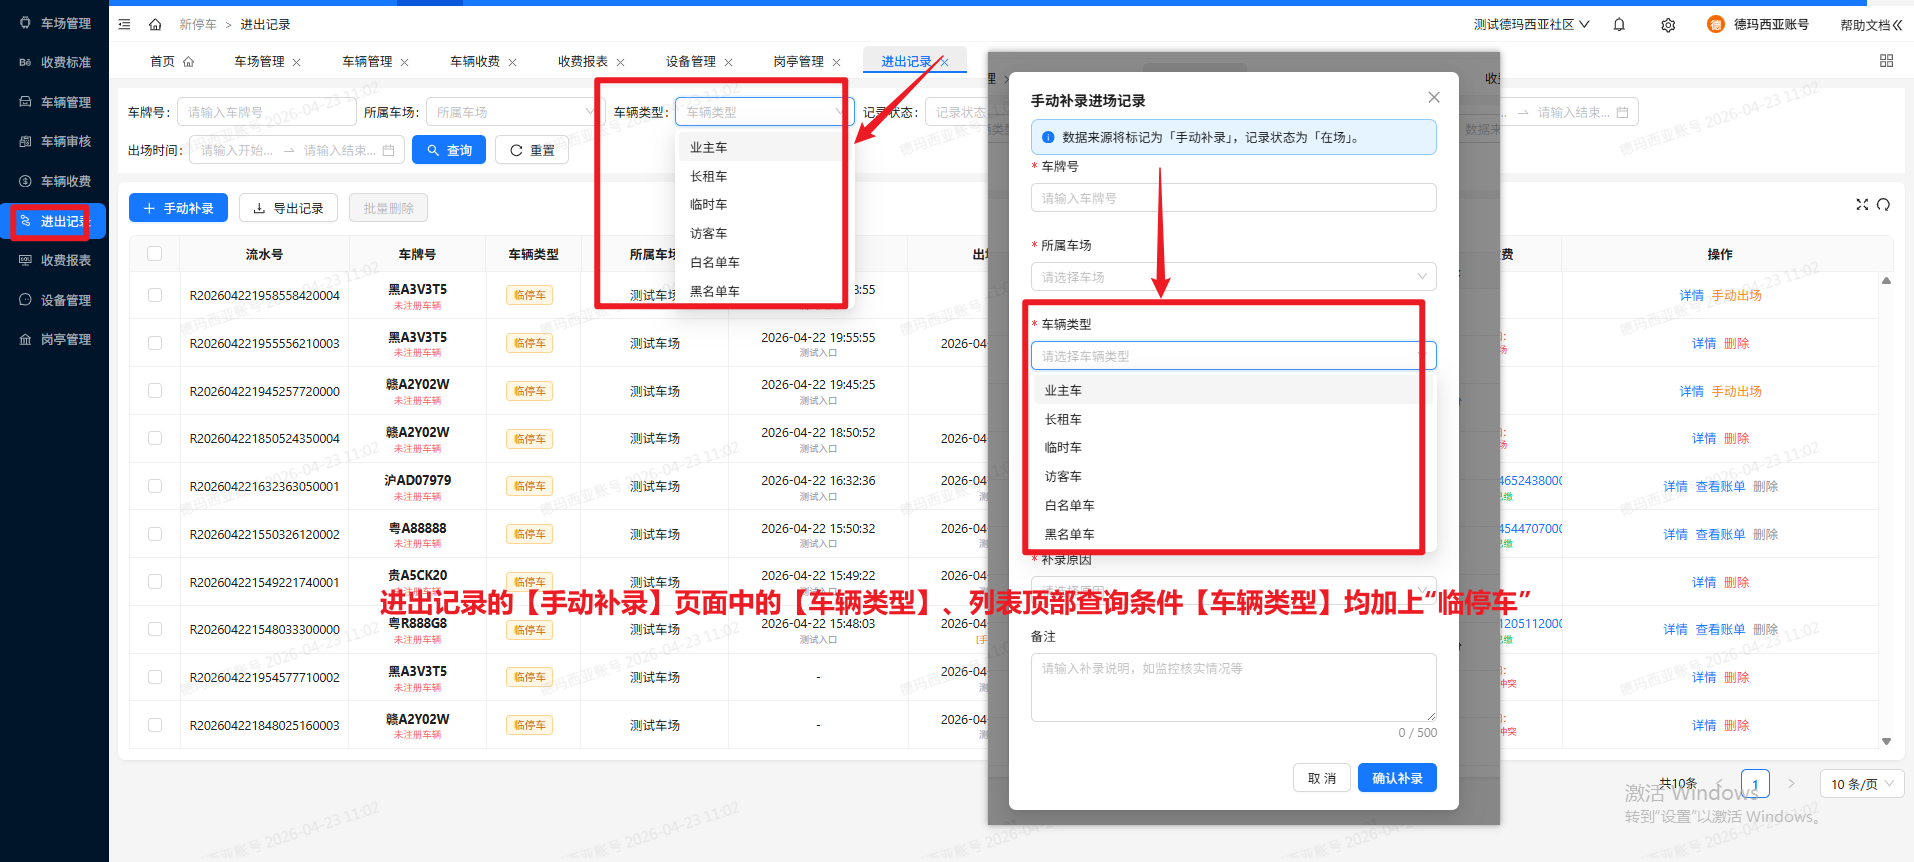Click the 重置 reset button
This screenshot has width=1914, height=862.
[x=532, y=150]
